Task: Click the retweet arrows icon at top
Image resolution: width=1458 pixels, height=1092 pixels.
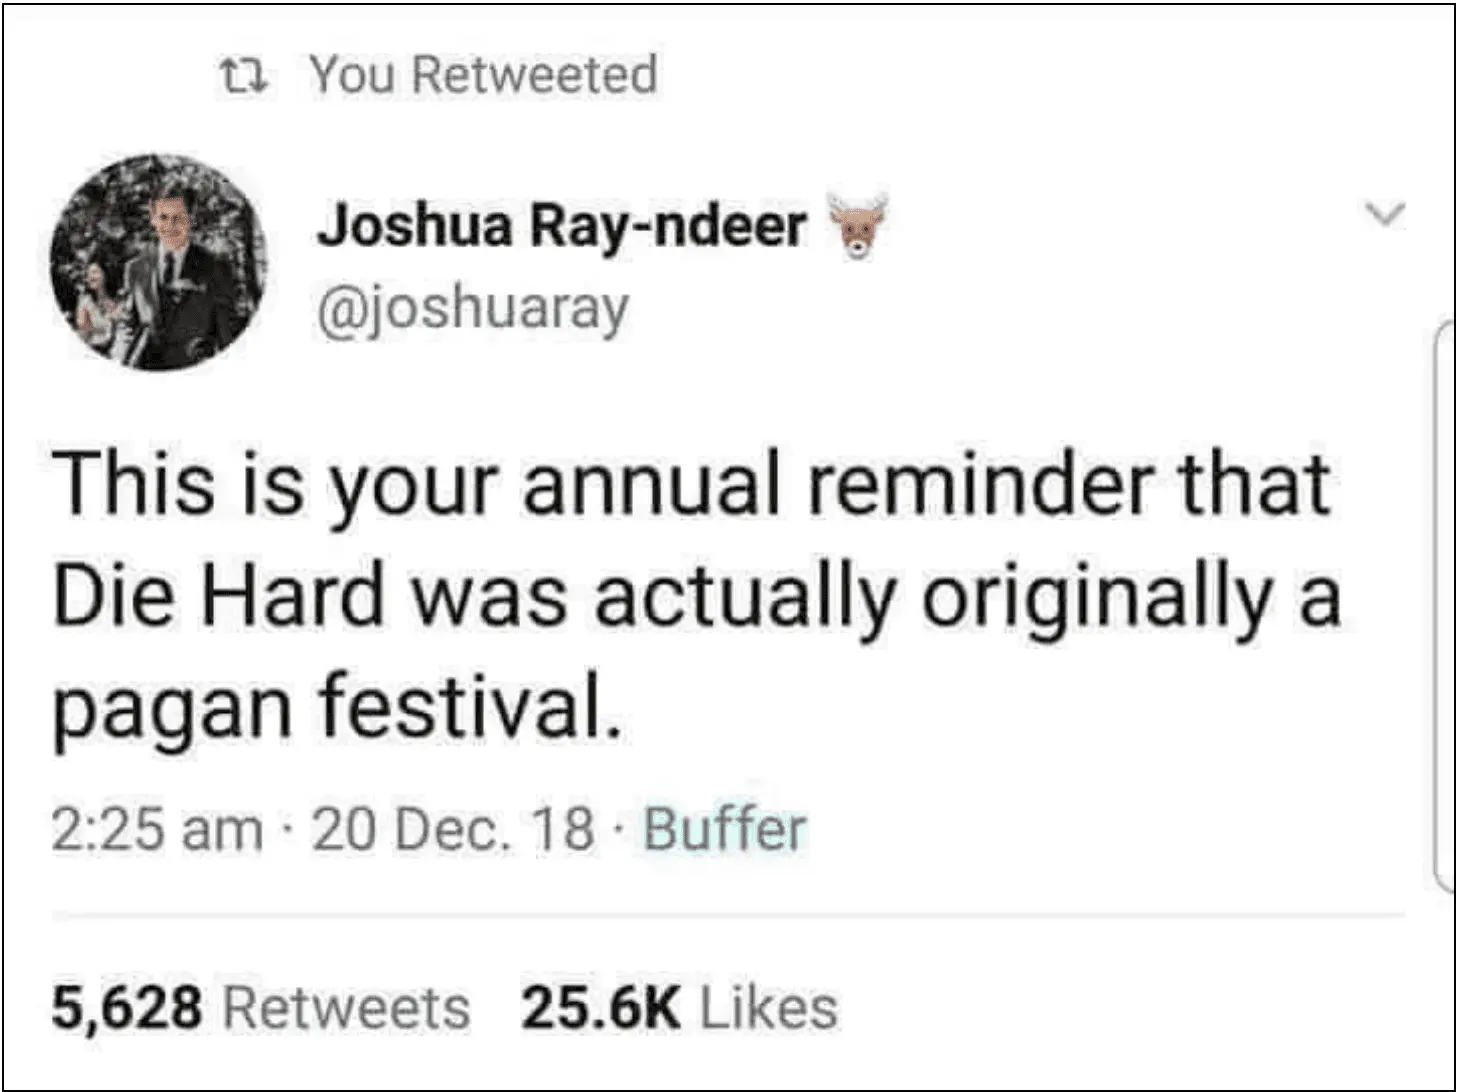Action: coord(242,75)
